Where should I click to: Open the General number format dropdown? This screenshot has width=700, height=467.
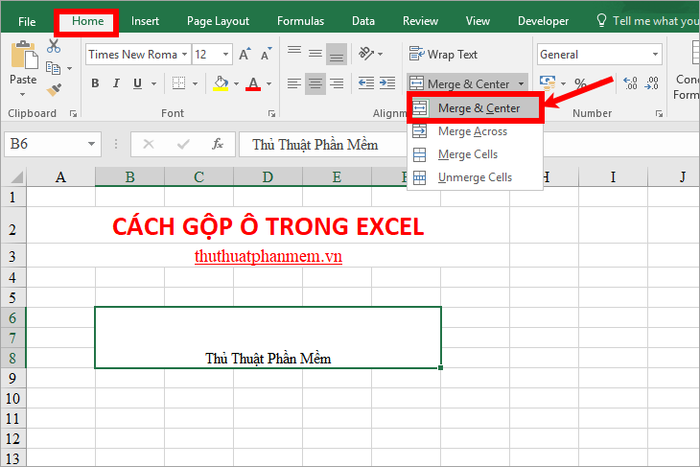655,54
